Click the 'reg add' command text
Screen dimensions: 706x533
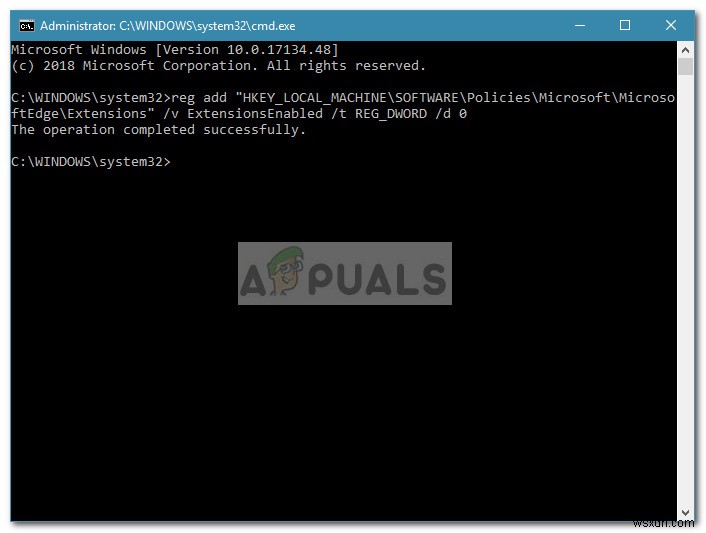tap(199, 98)
